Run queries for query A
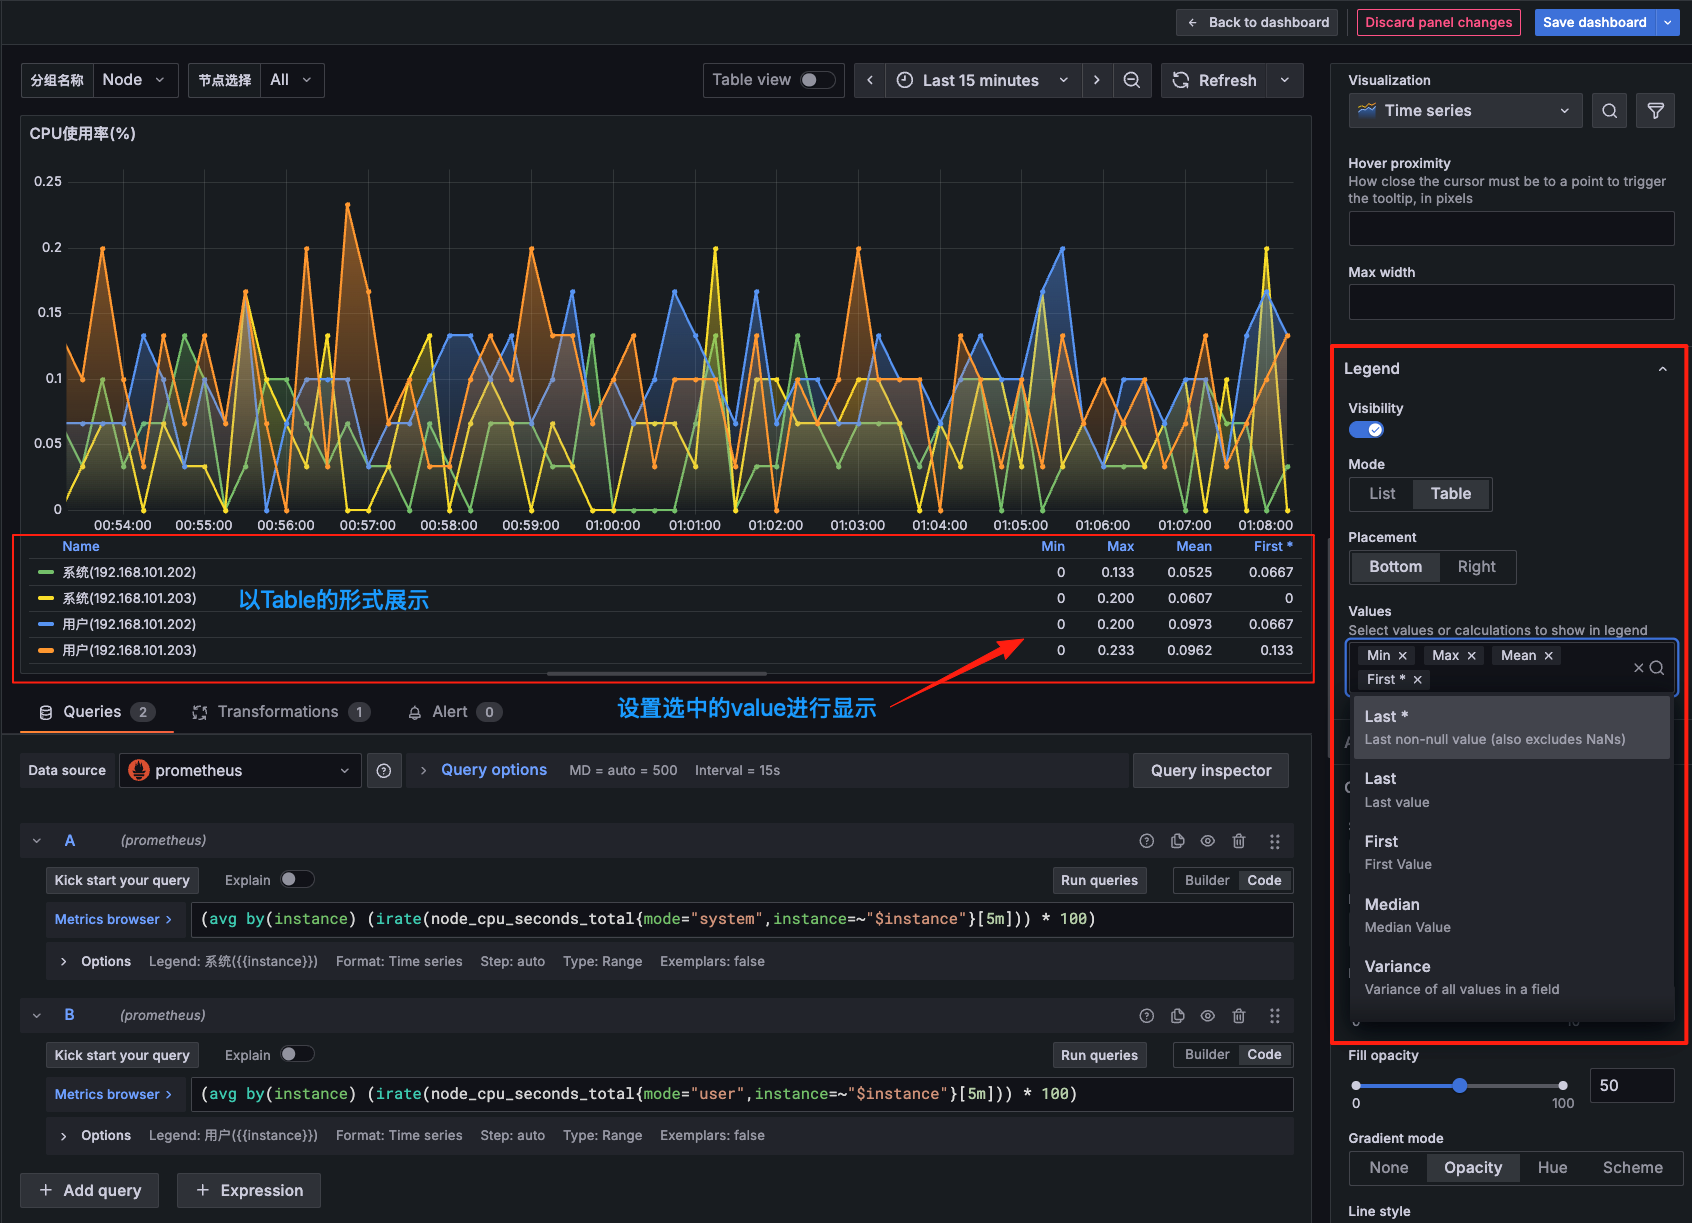This screenshot has height=1223, width=1692. [x=1099, y=880]
